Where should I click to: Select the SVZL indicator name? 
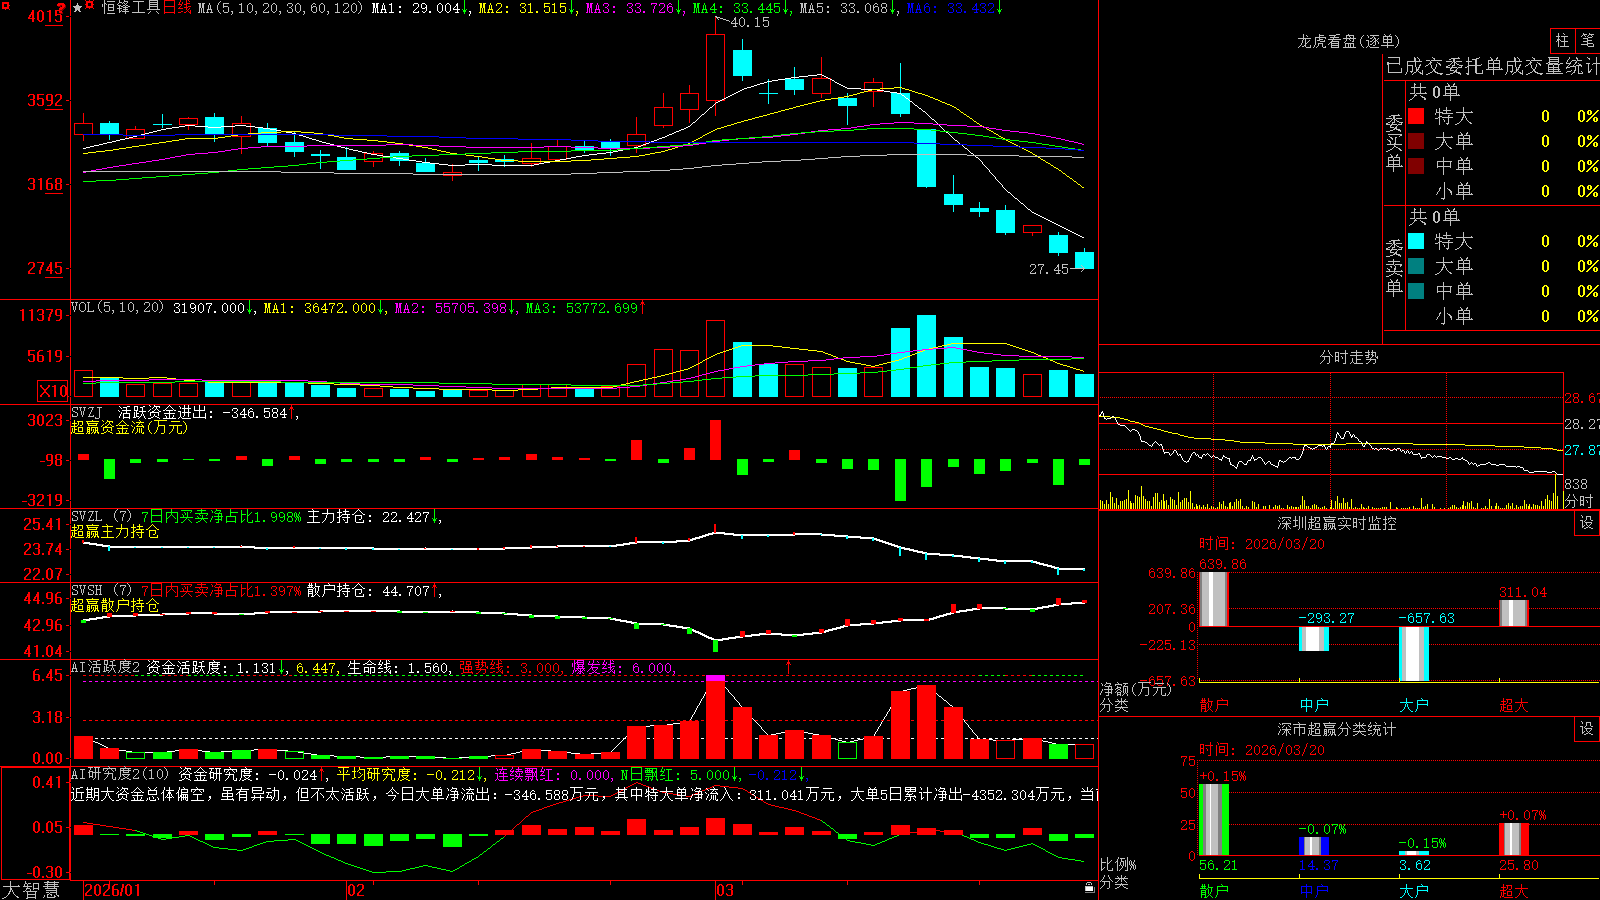pyautogui.click(x=87, y=516)
